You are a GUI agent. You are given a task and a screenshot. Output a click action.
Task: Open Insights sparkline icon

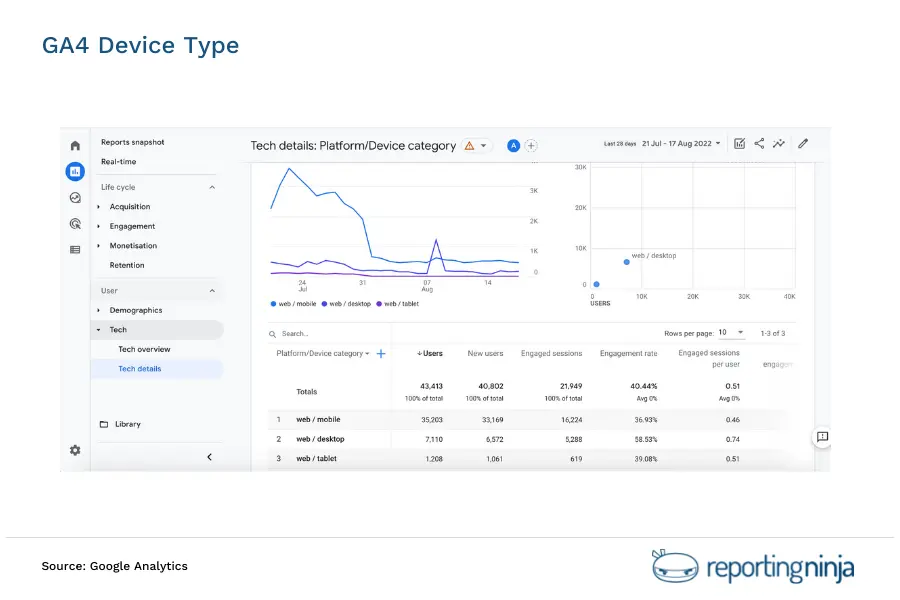779,144
